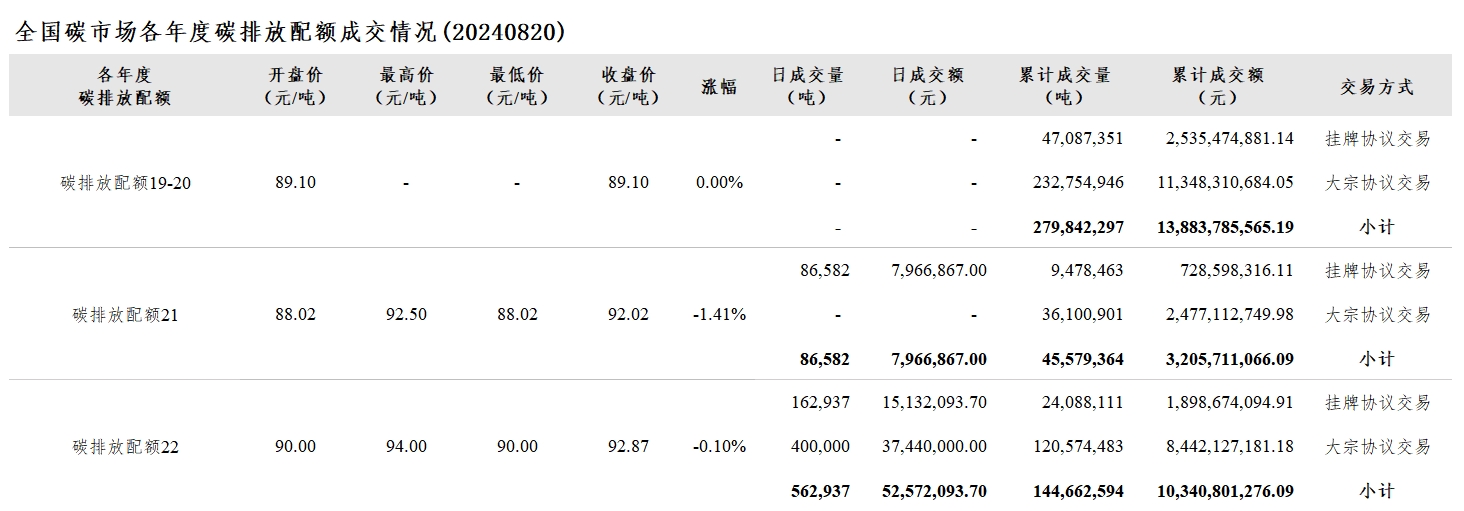Select the 日成交额 column header
The height and width of the screenshot is (511, 1464).
tap(928, 86)
